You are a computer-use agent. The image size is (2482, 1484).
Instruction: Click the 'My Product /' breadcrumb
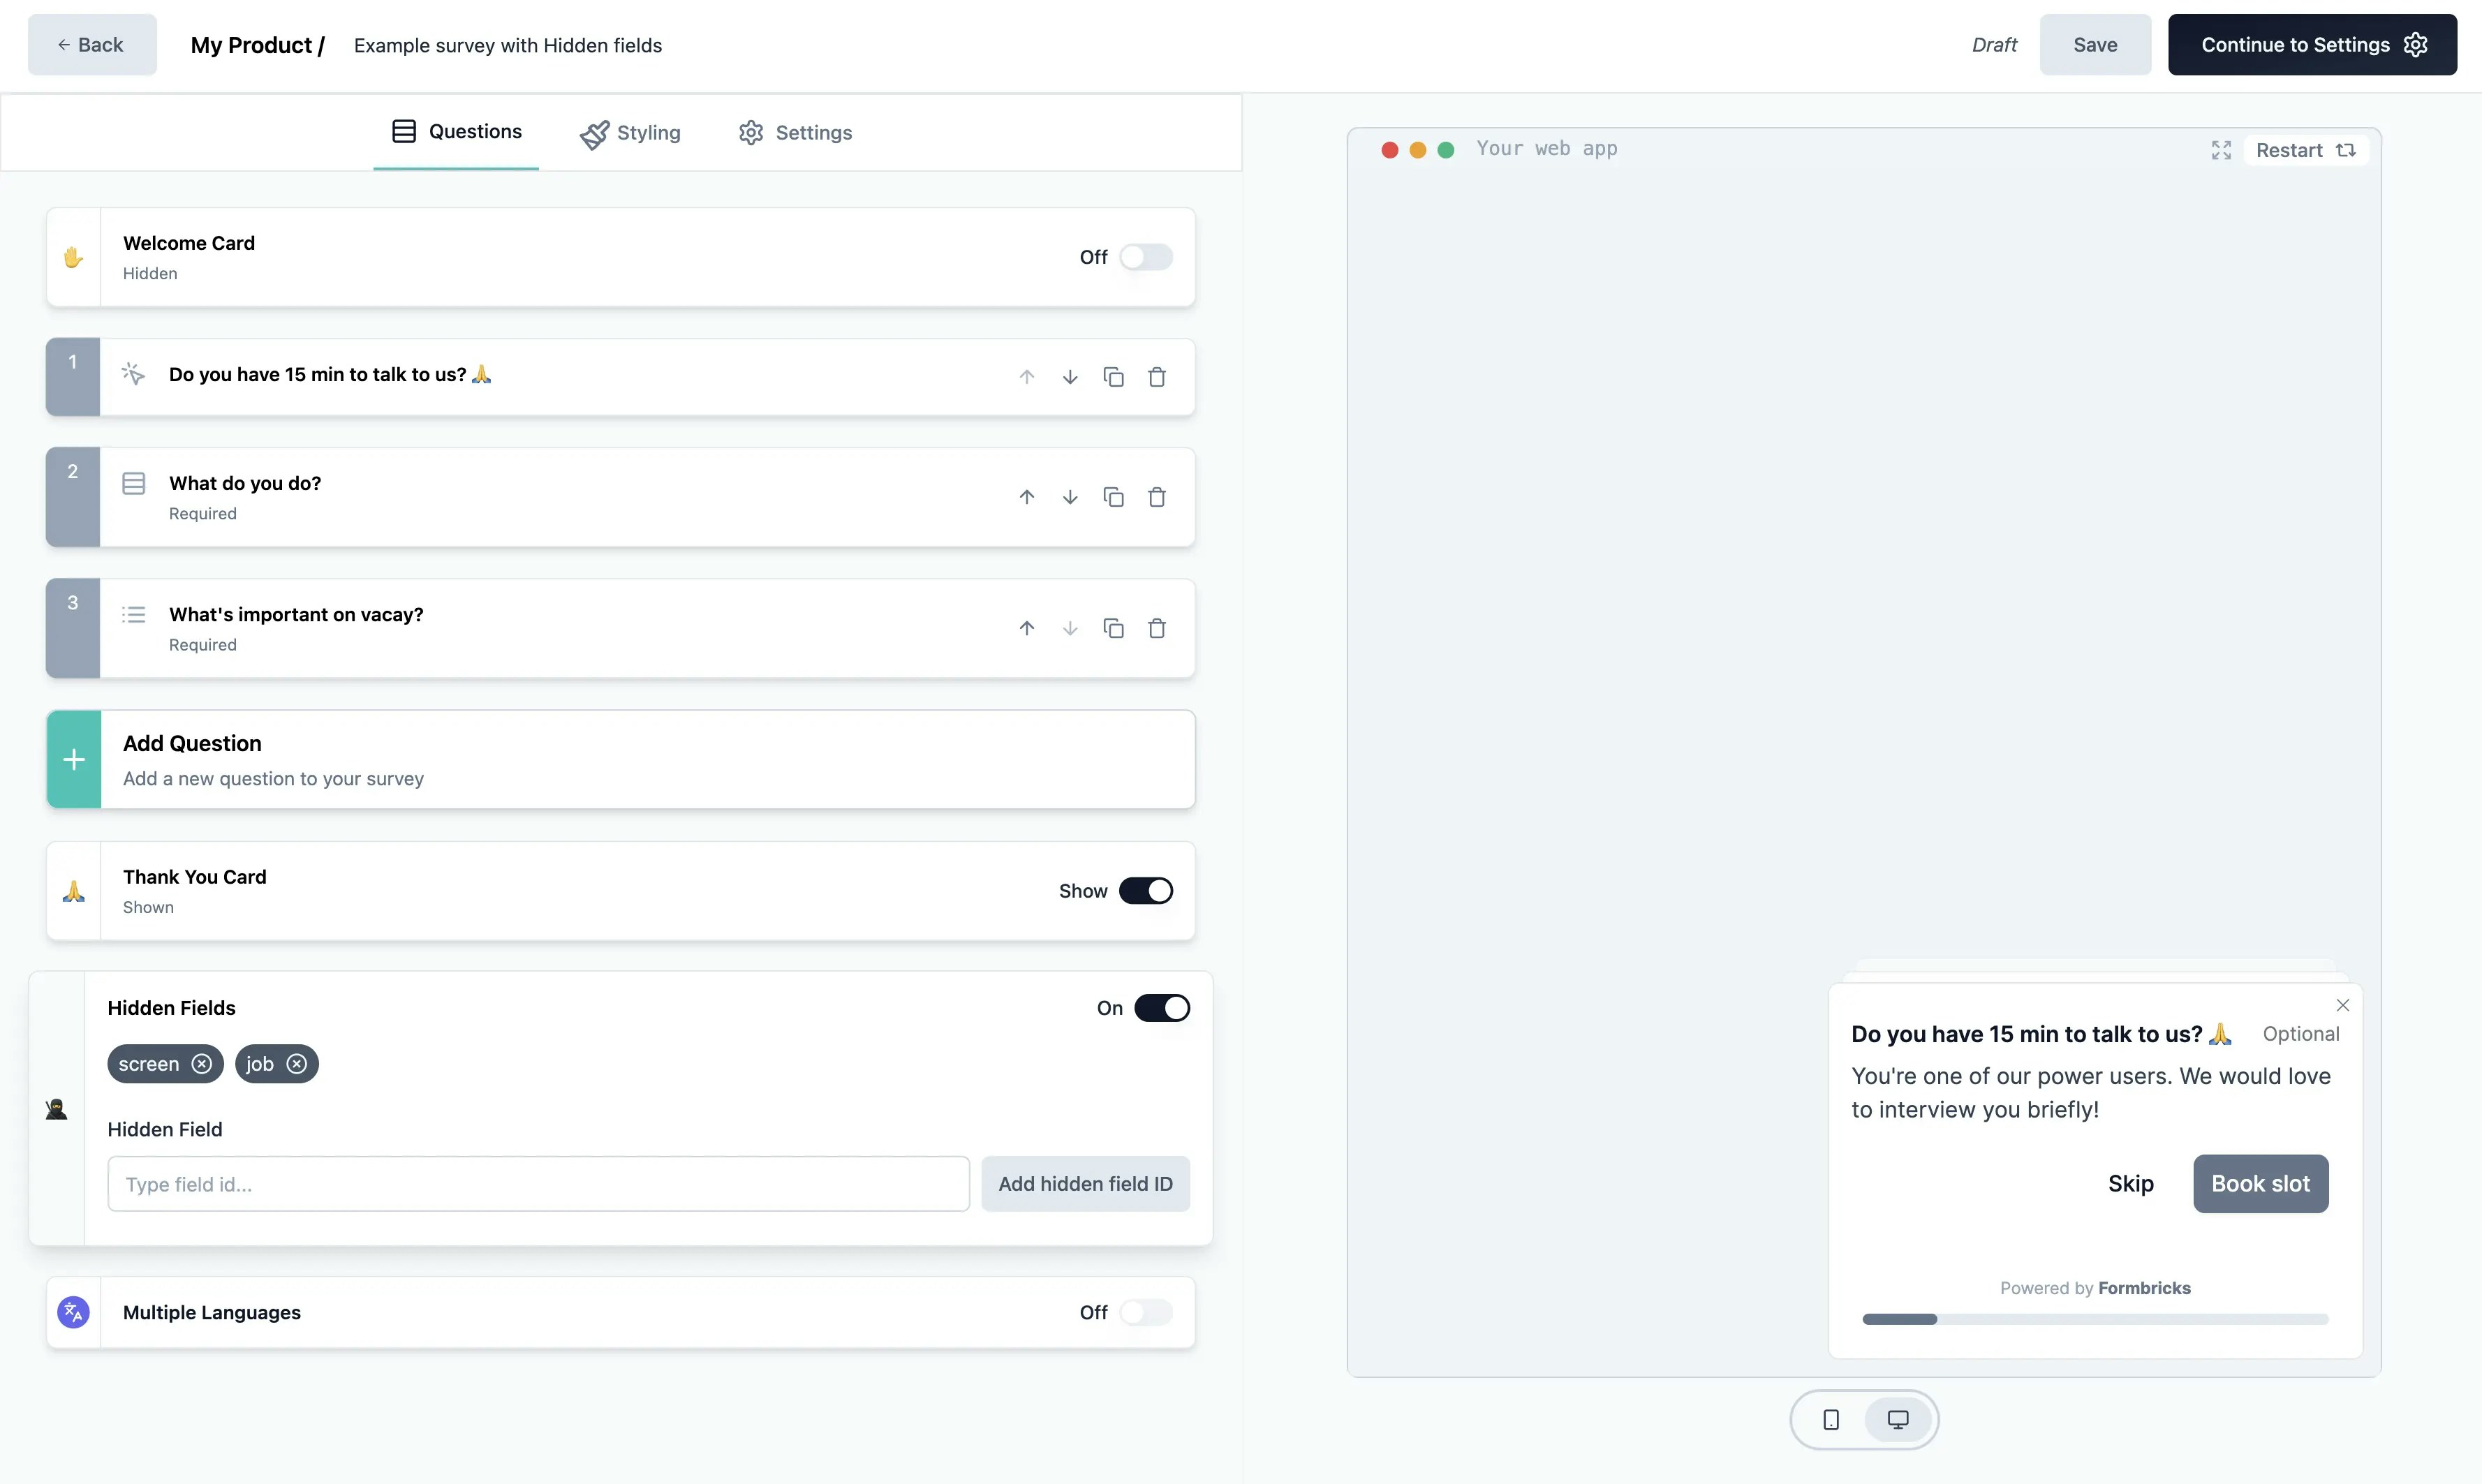click(x=258, y=45)
